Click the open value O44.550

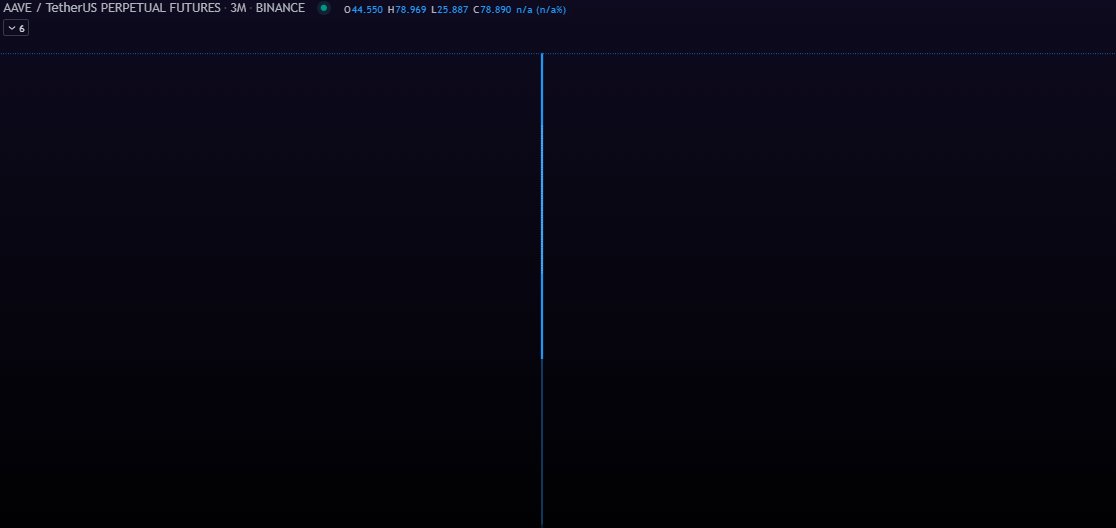(x=363, y=10)
